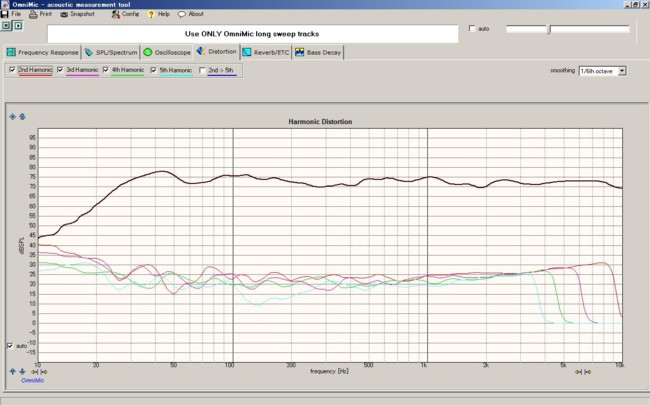Enable the 2nd -> 5th checkbox
This screenshot has height=406, width=650.
(x=202, y=70)
